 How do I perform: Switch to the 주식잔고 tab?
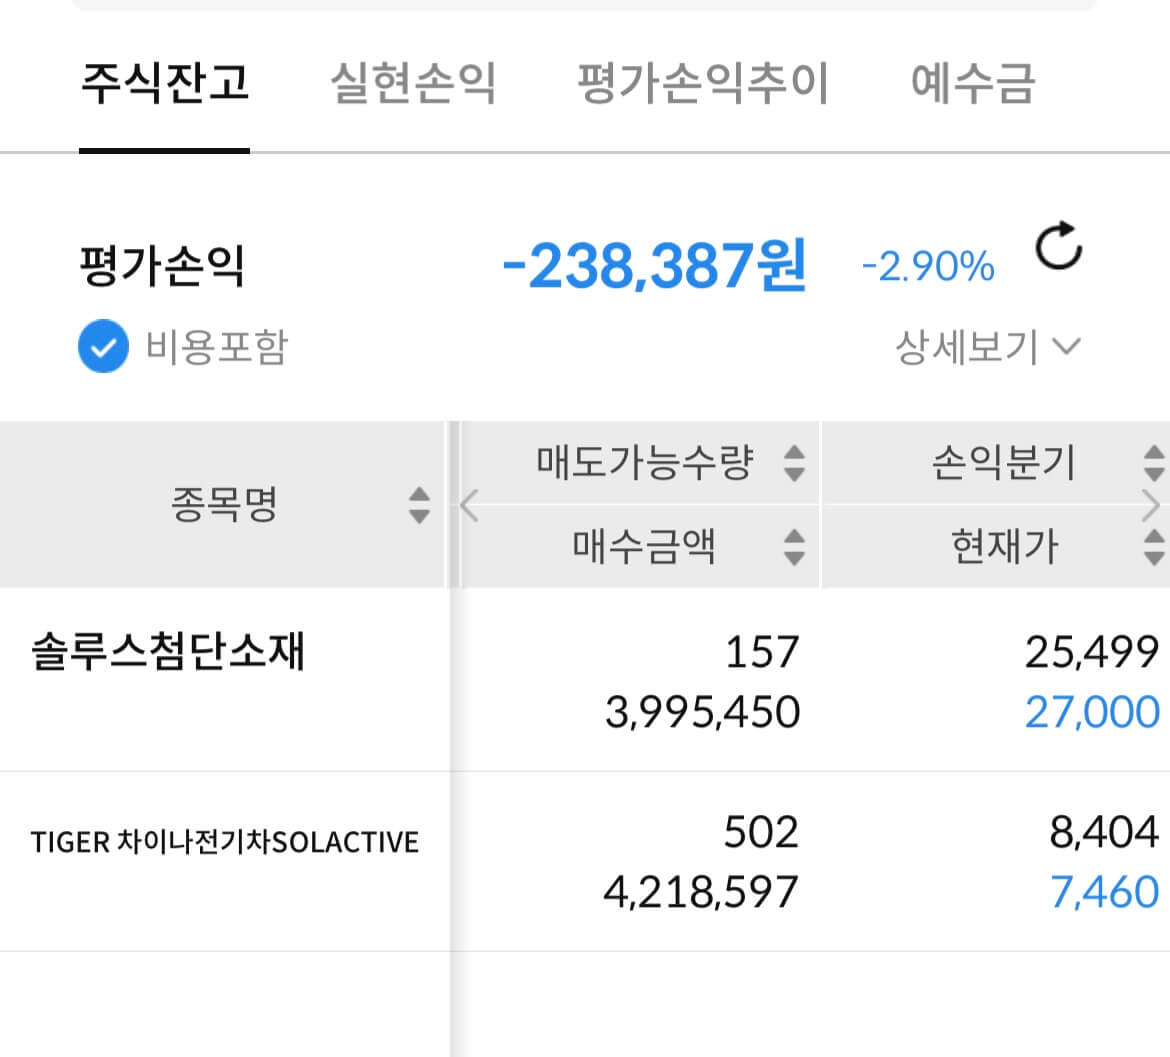click(164, 82)
